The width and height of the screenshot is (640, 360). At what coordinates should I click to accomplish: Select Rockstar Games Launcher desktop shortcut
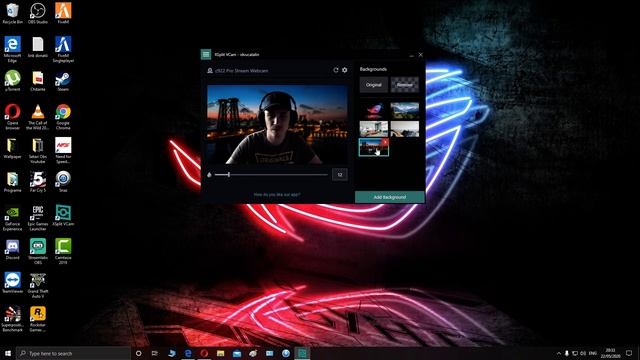click(x=38, y=319)
